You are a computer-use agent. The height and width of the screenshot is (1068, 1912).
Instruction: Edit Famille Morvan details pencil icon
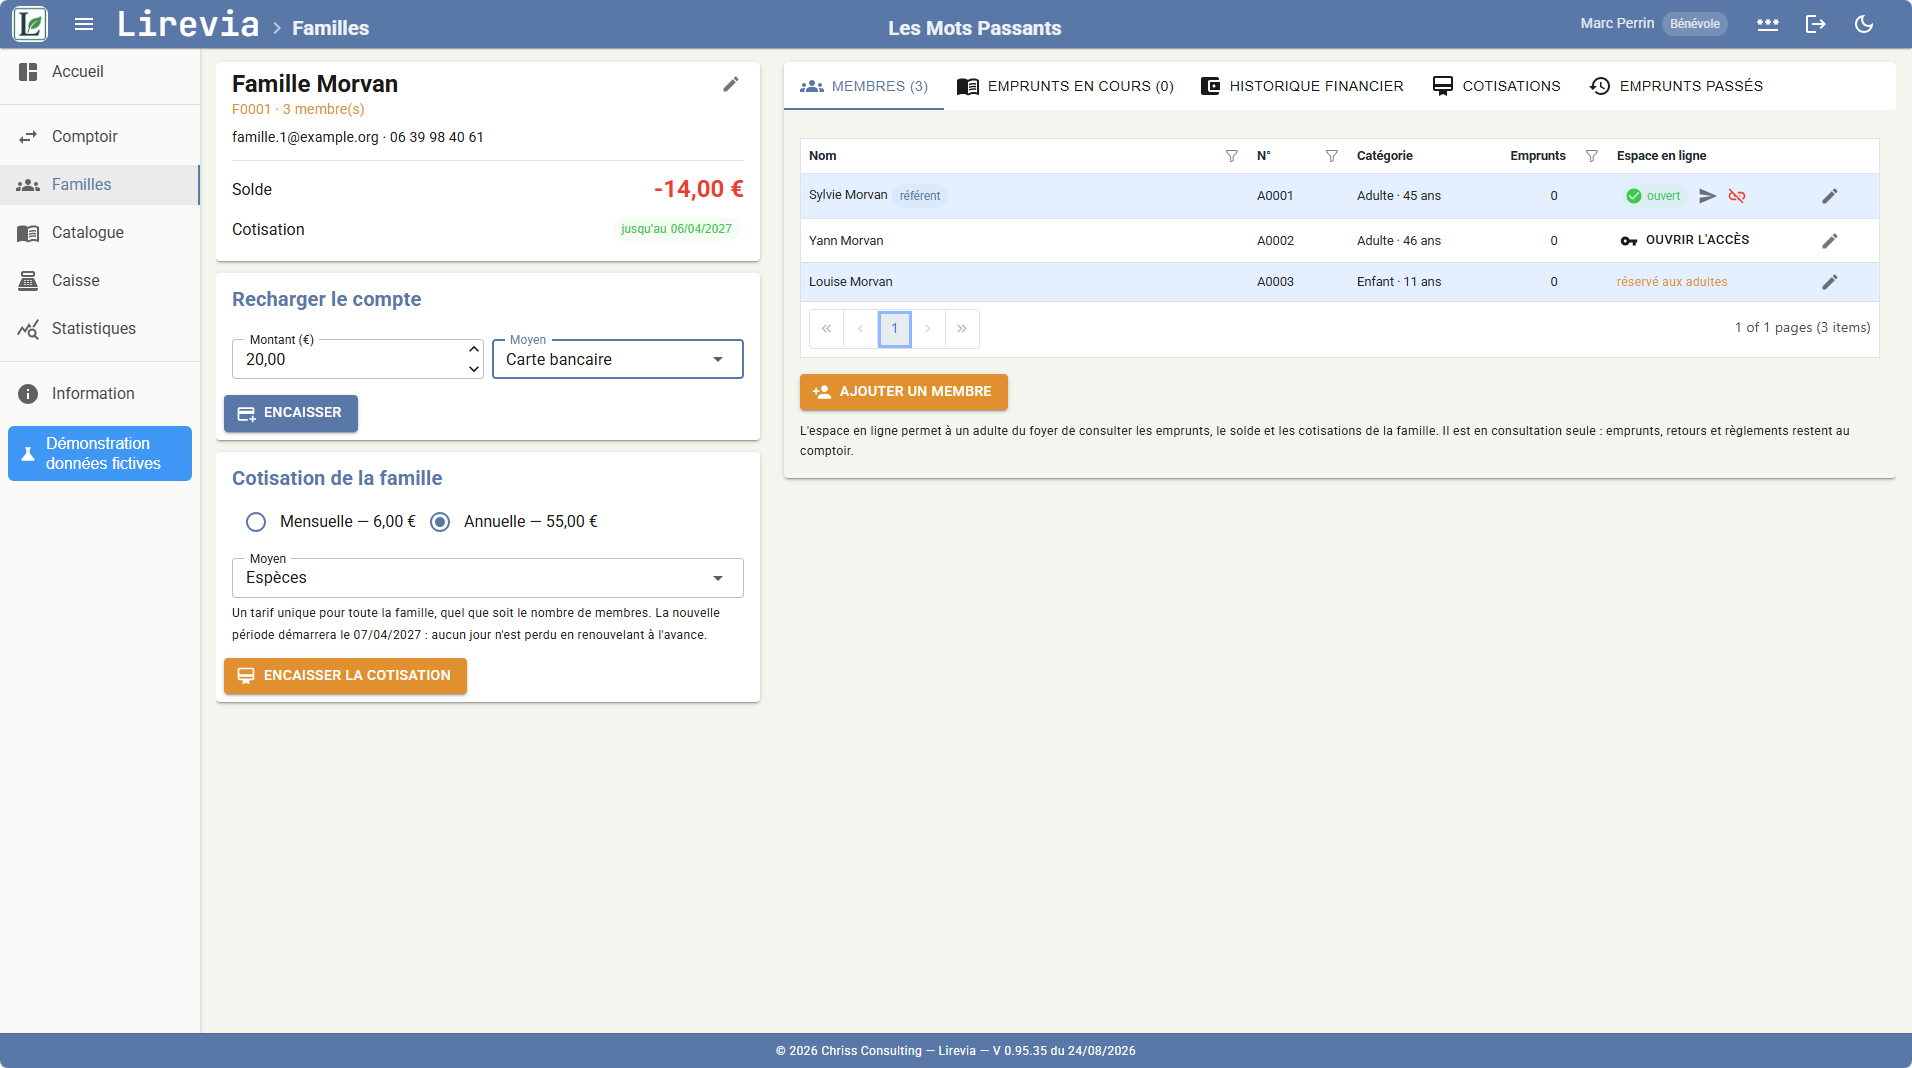pos(731,85)
